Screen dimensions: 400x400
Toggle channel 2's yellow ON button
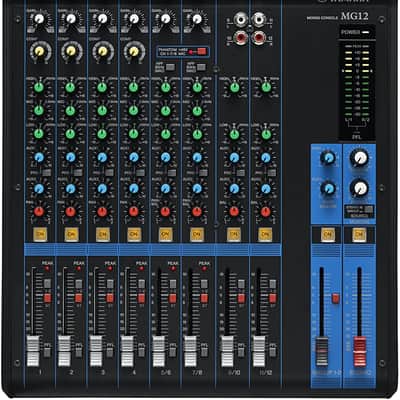tap(71, 235)
